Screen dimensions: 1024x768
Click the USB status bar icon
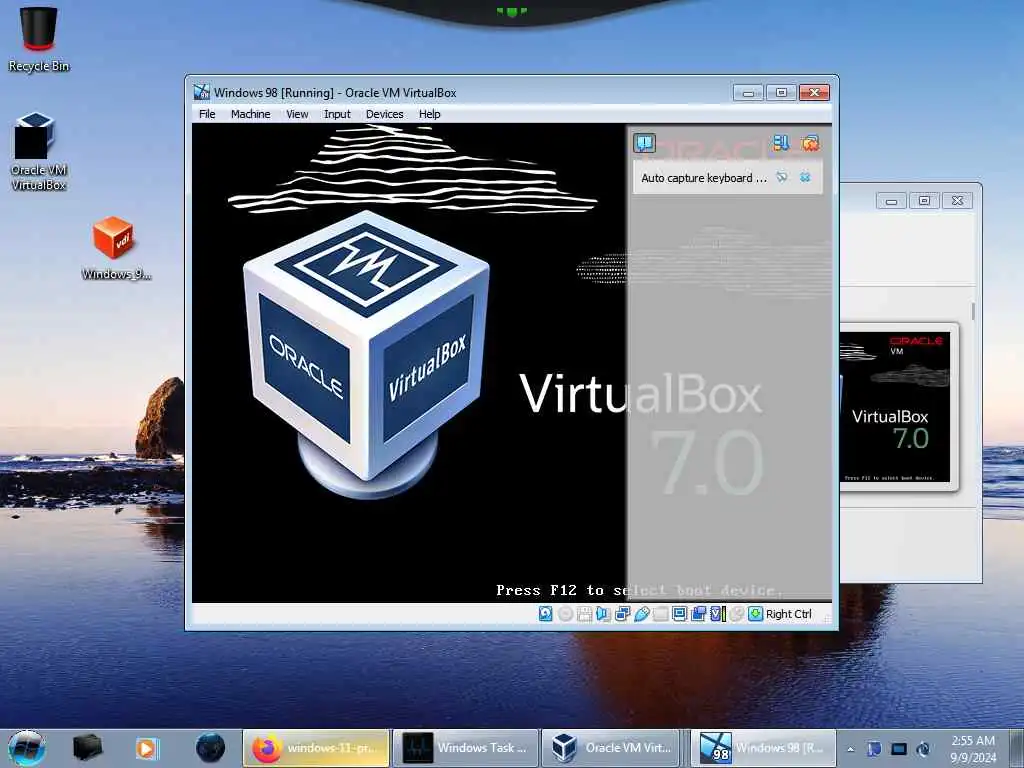(x=641, y=614)
